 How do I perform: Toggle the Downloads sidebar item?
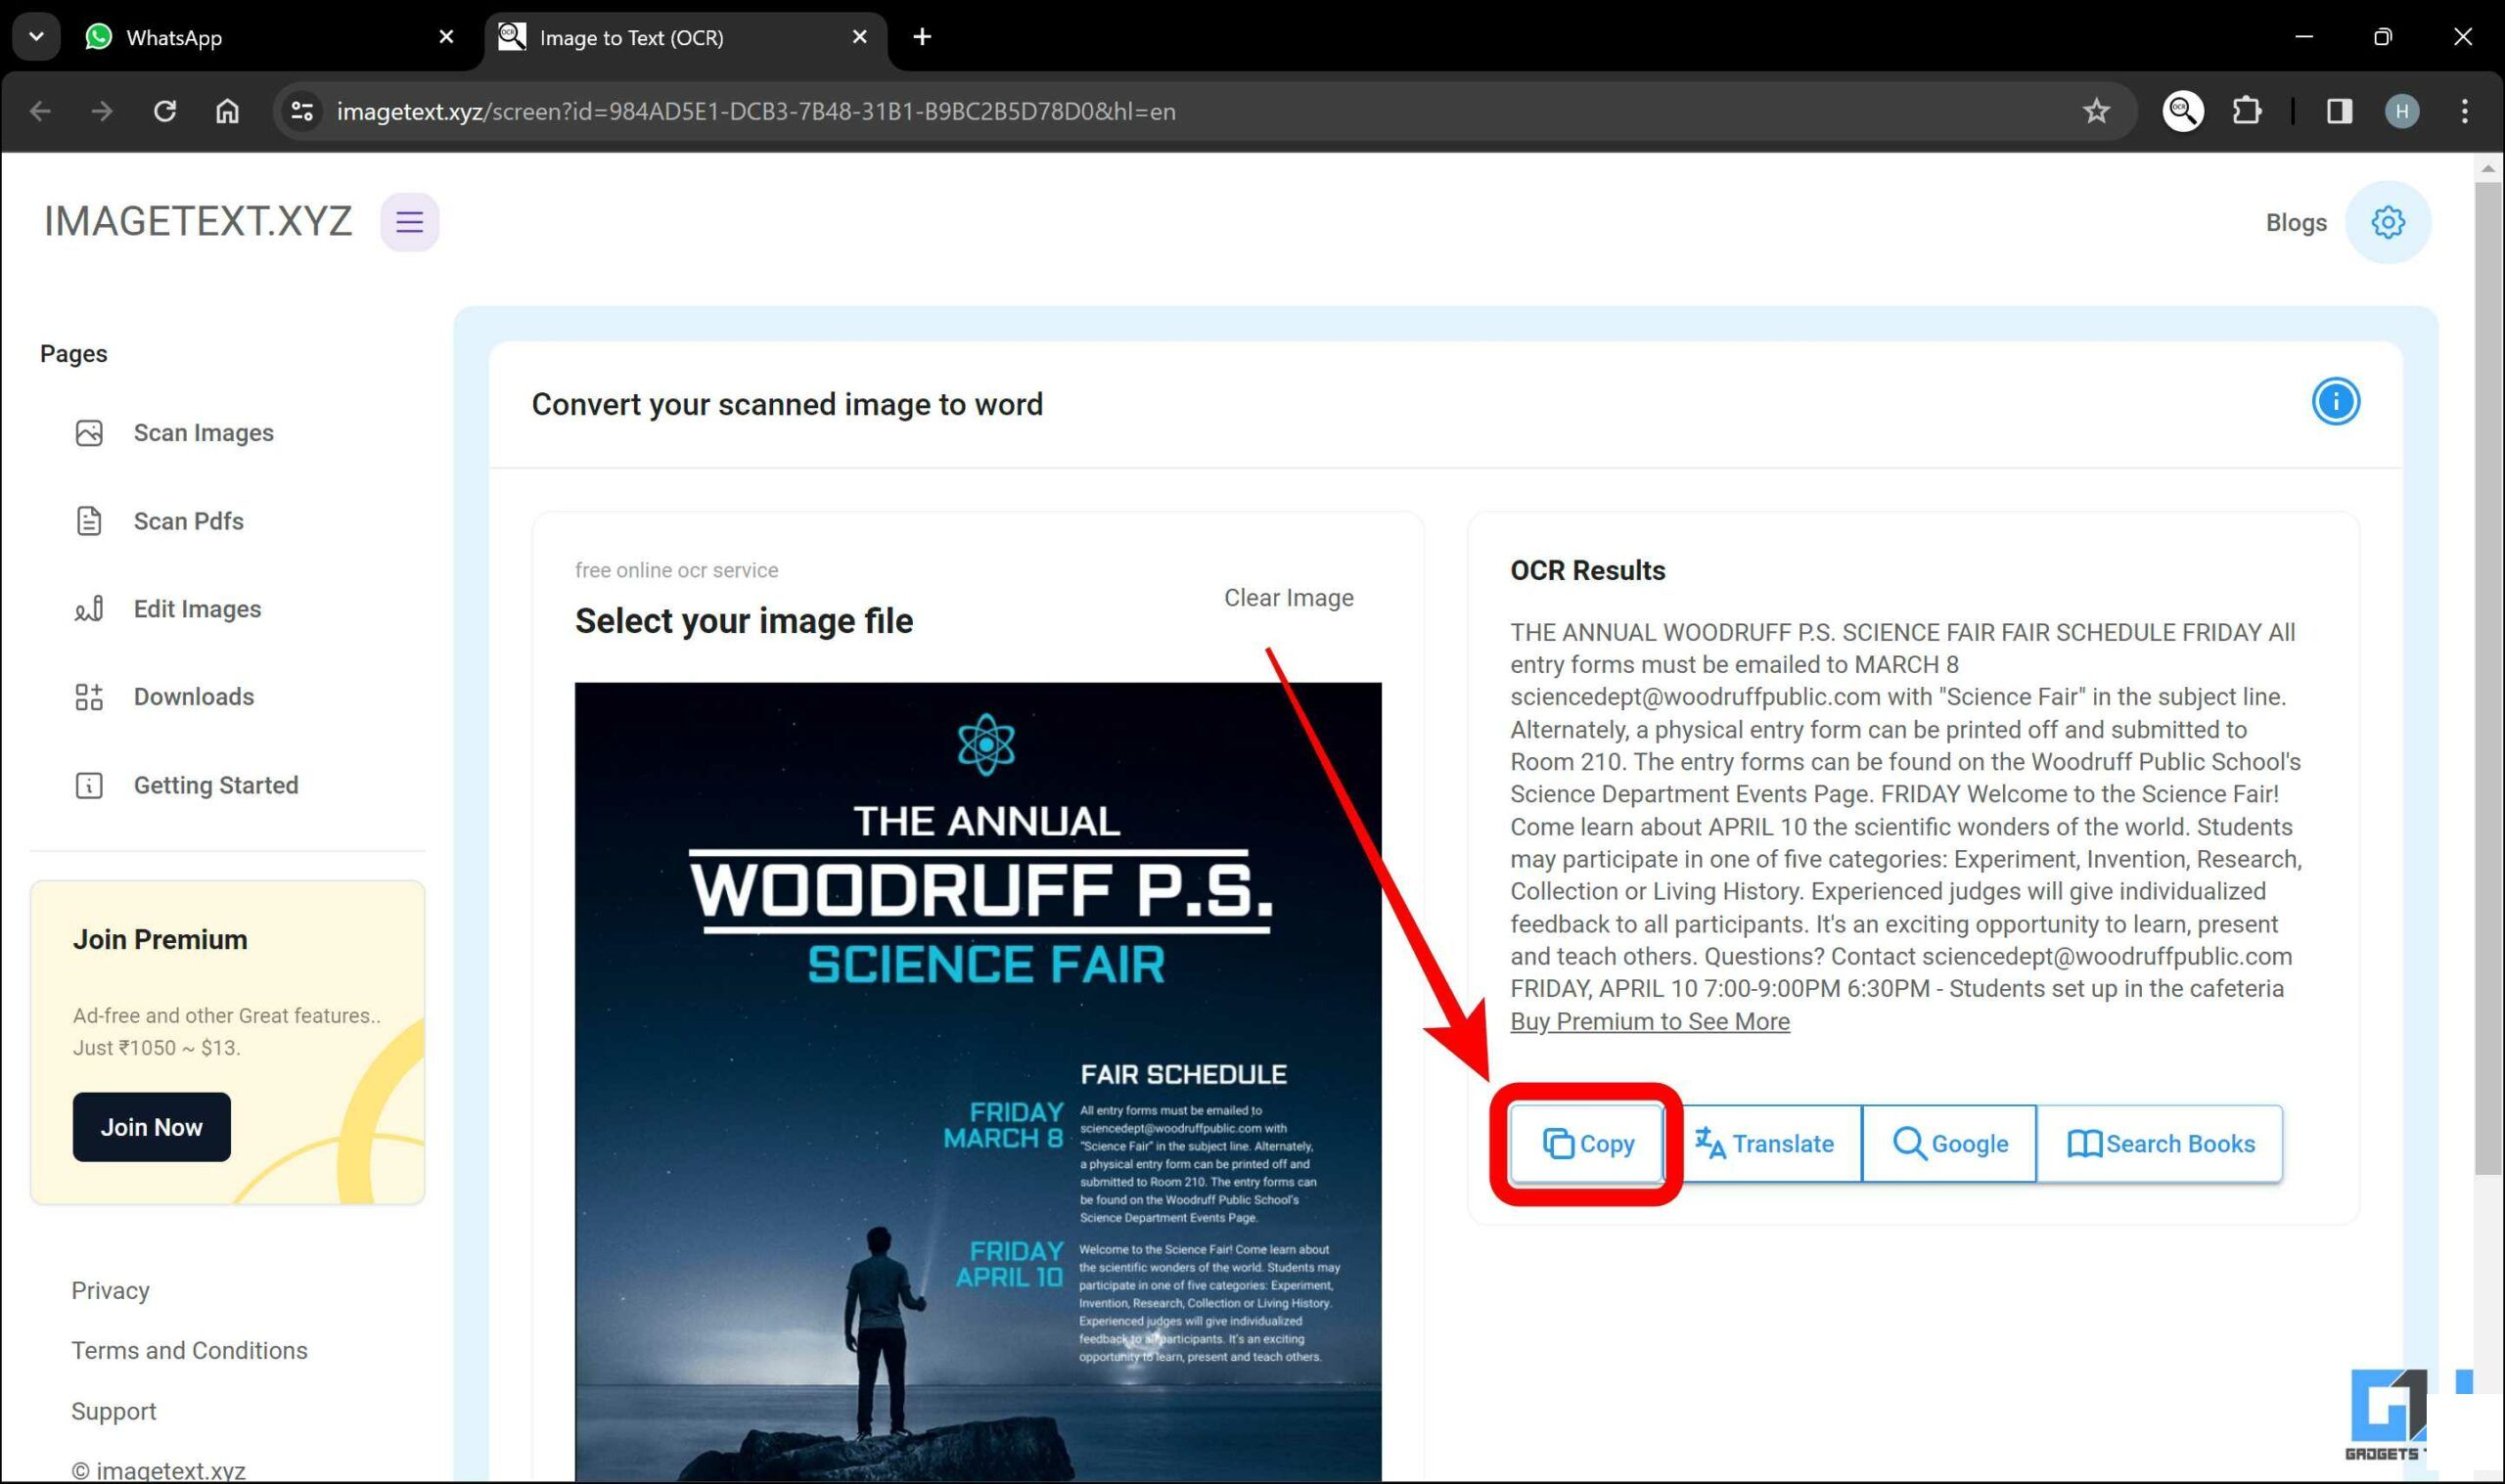coord(195,697)
